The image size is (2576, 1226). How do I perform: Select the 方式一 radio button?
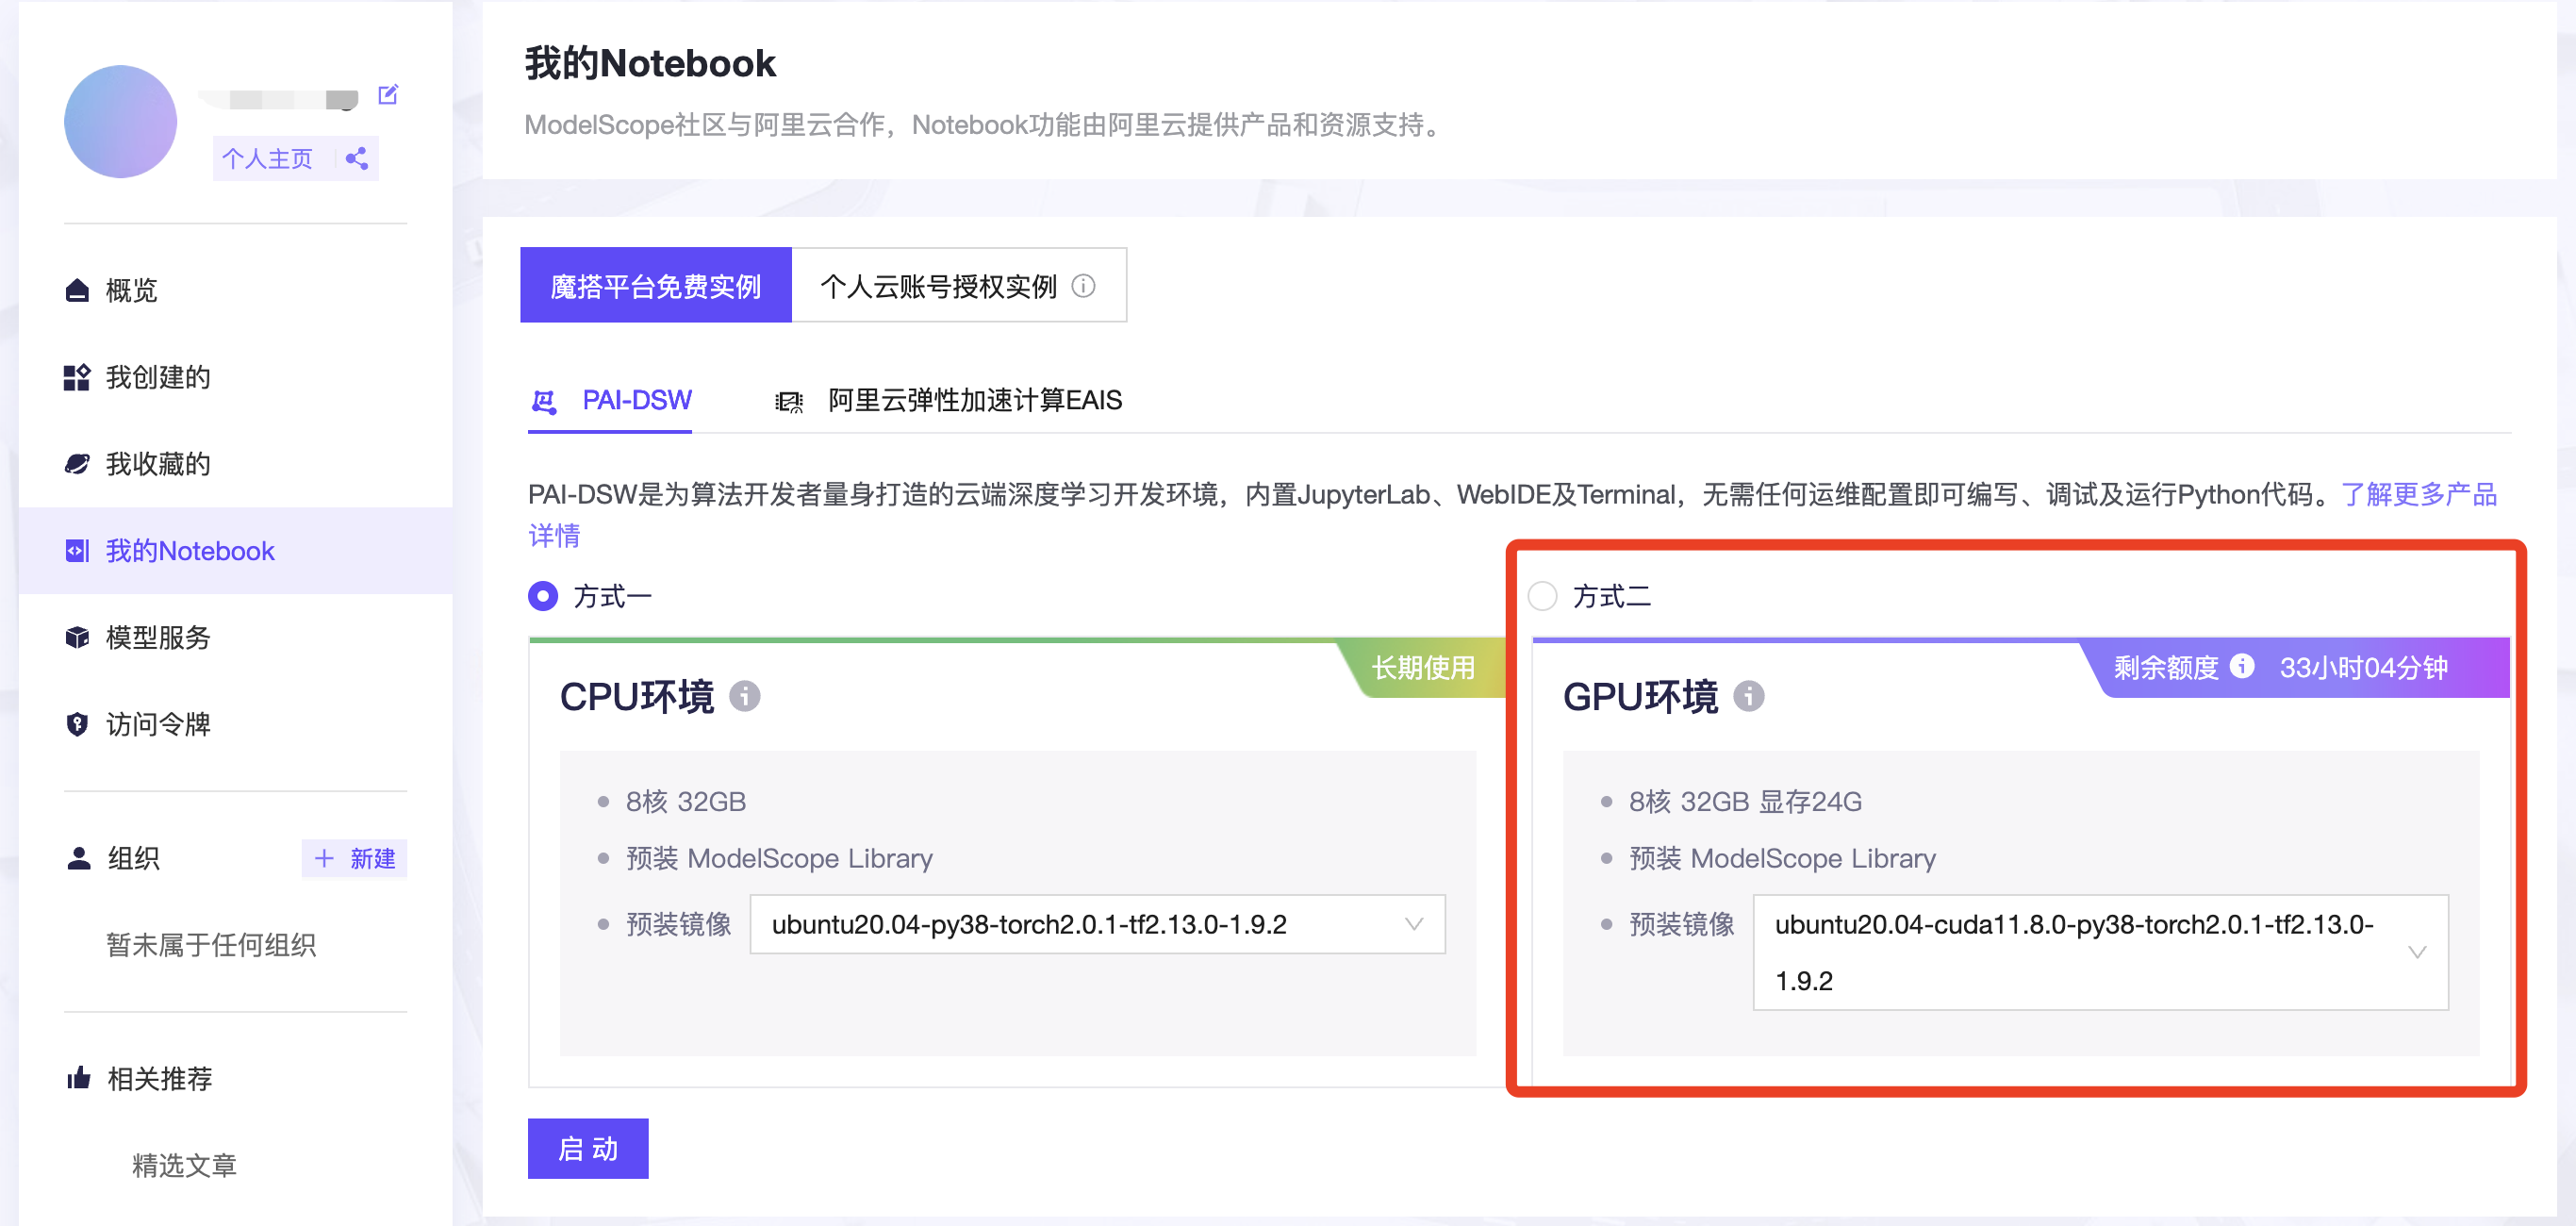pos(543,596)
